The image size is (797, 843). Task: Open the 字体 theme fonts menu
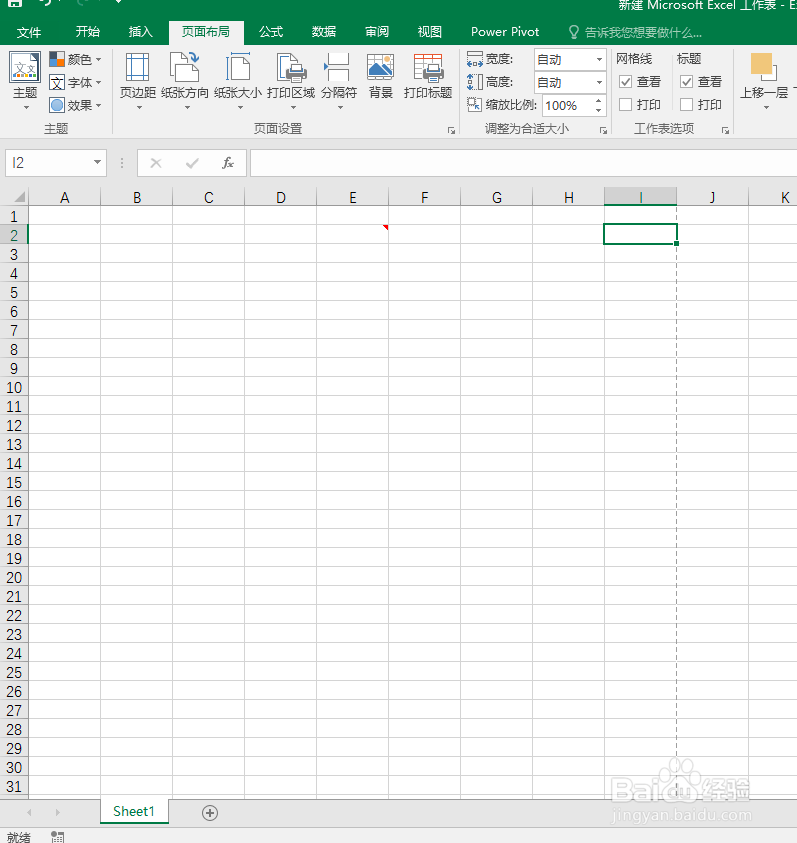pyautogui.click(x=75, y=82)
